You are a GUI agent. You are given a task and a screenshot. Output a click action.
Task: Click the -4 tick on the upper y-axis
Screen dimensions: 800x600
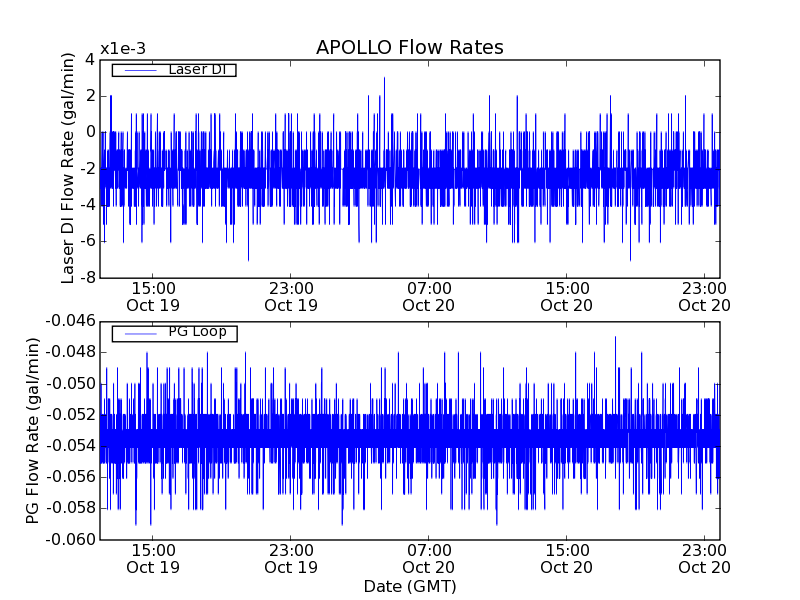click(86, 205)
